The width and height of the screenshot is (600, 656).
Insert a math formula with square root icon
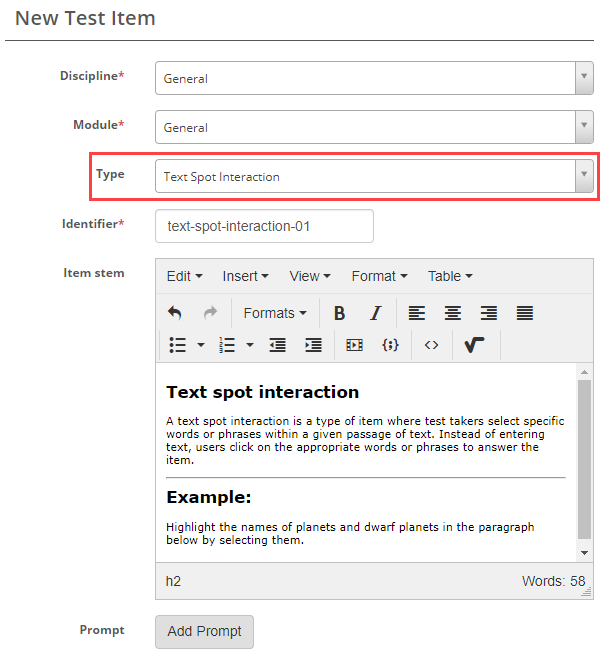pyautogui.click(x=475, y=344)
